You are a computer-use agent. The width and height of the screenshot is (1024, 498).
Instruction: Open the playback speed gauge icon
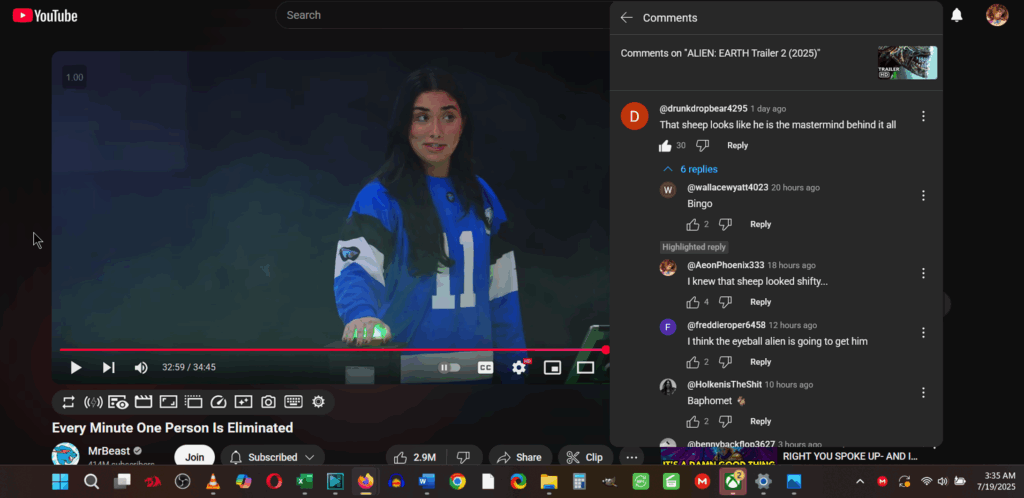(218, 402)
